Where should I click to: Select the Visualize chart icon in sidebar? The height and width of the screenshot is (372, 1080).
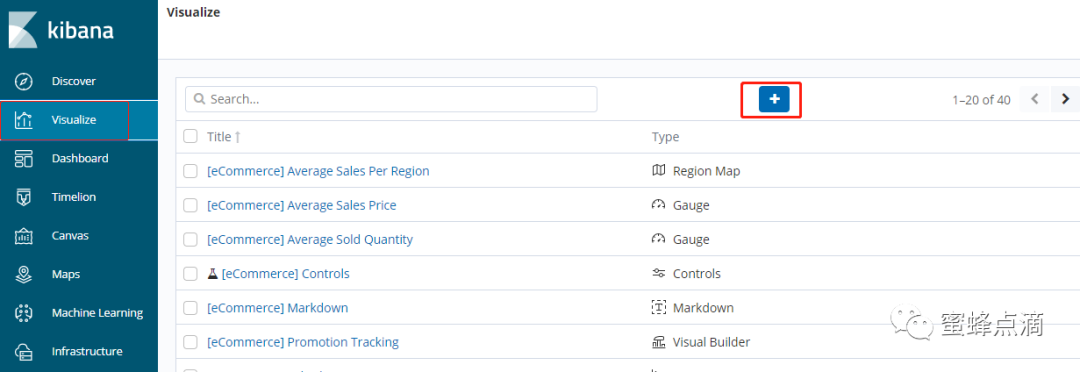coord(23,120)
